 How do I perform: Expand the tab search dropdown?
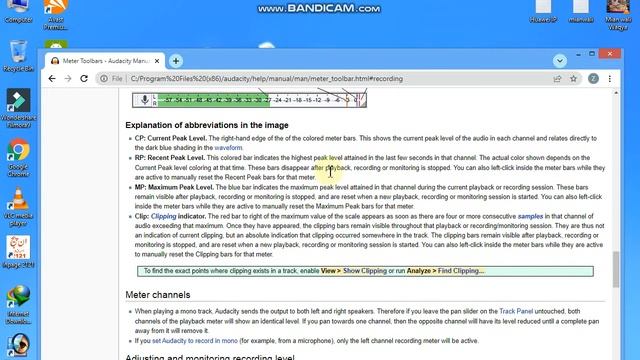click(x=560, y=61)
